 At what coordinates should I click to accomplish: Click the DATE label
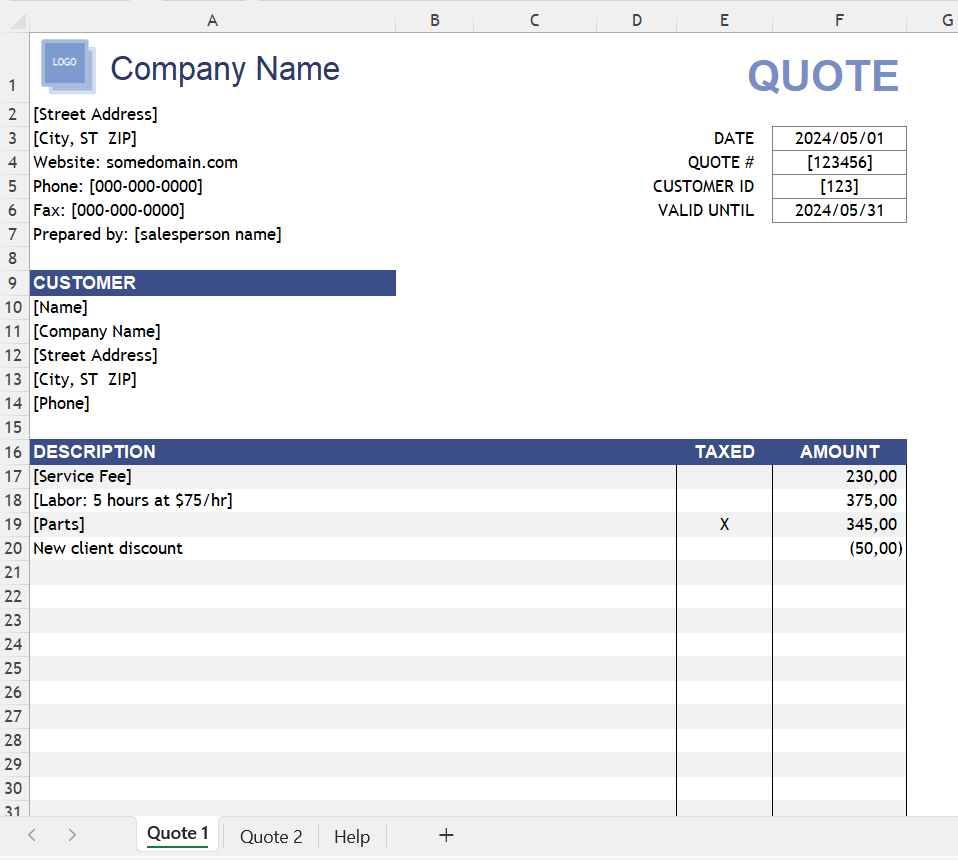(x=734, y=139)
